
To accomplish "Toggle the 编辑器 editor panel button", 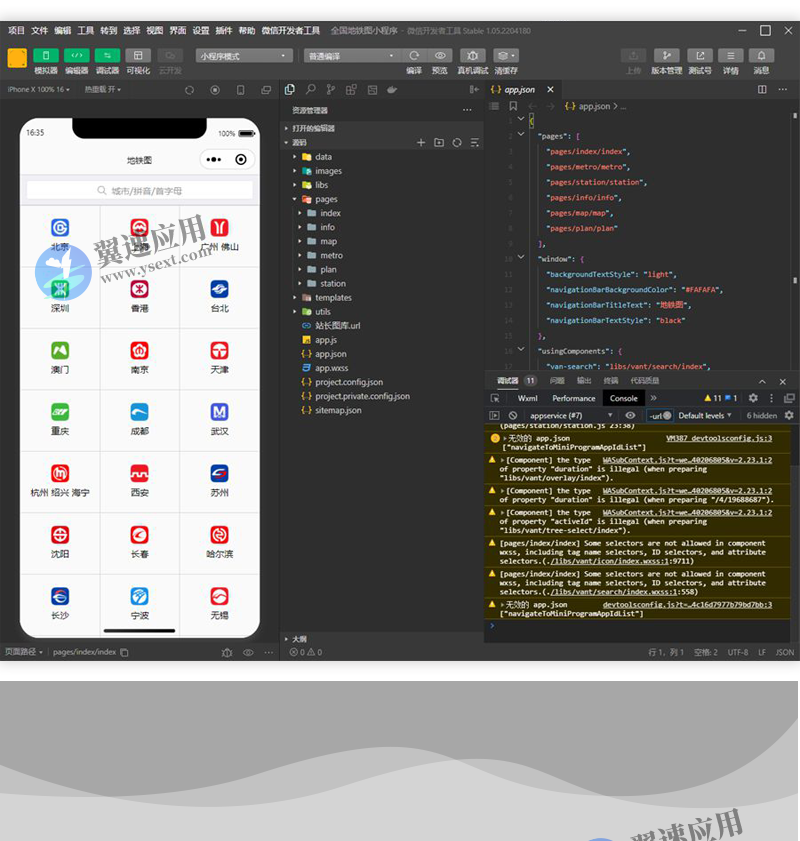I will 77,56.
